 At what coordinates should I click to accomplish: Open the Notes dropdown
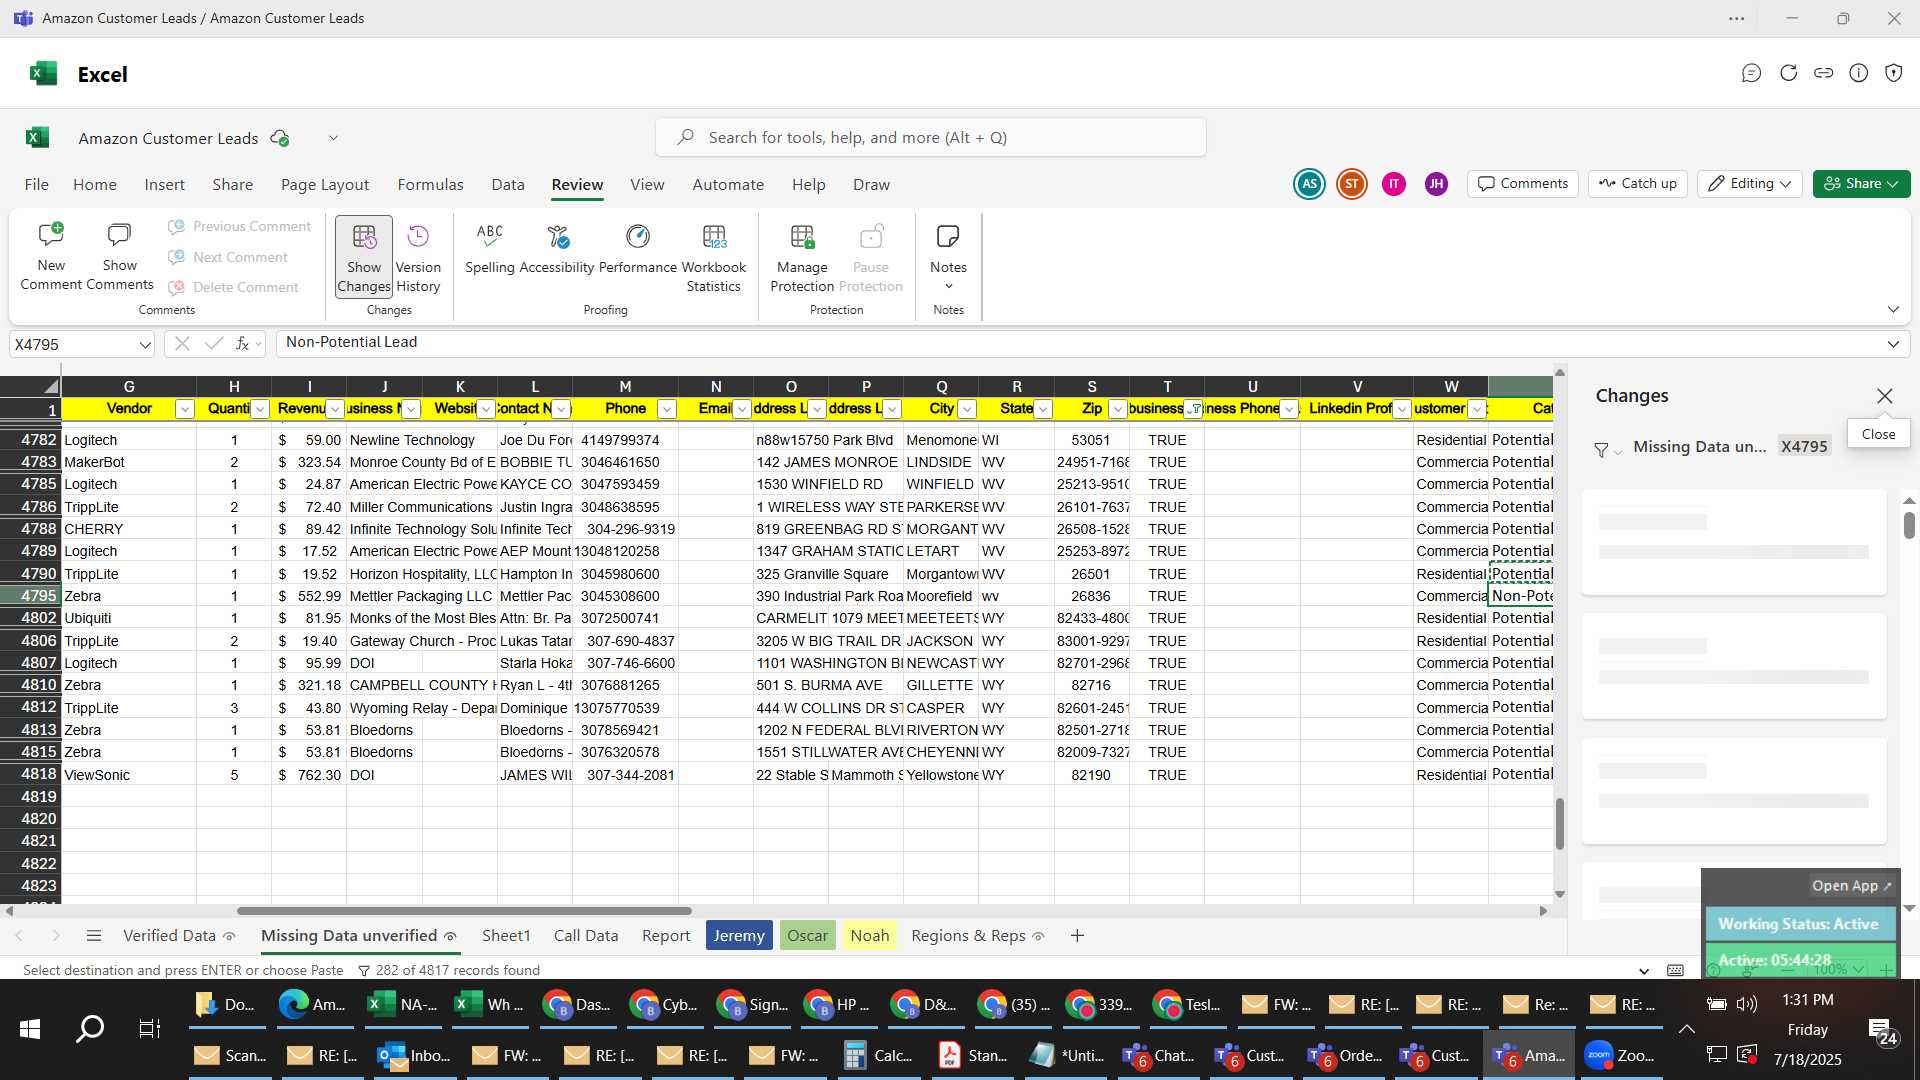(948, 257)
